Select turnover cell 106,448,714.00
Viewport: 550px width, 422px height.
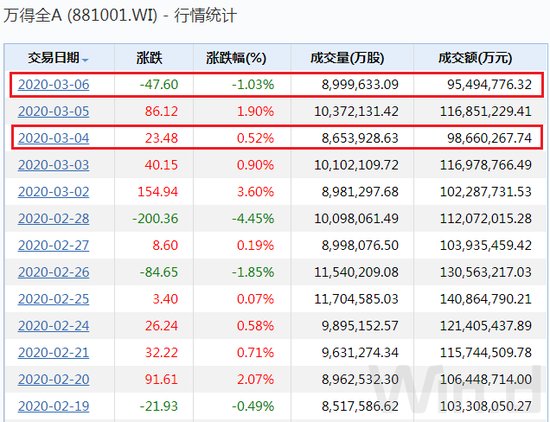click(x=486, y=379)
